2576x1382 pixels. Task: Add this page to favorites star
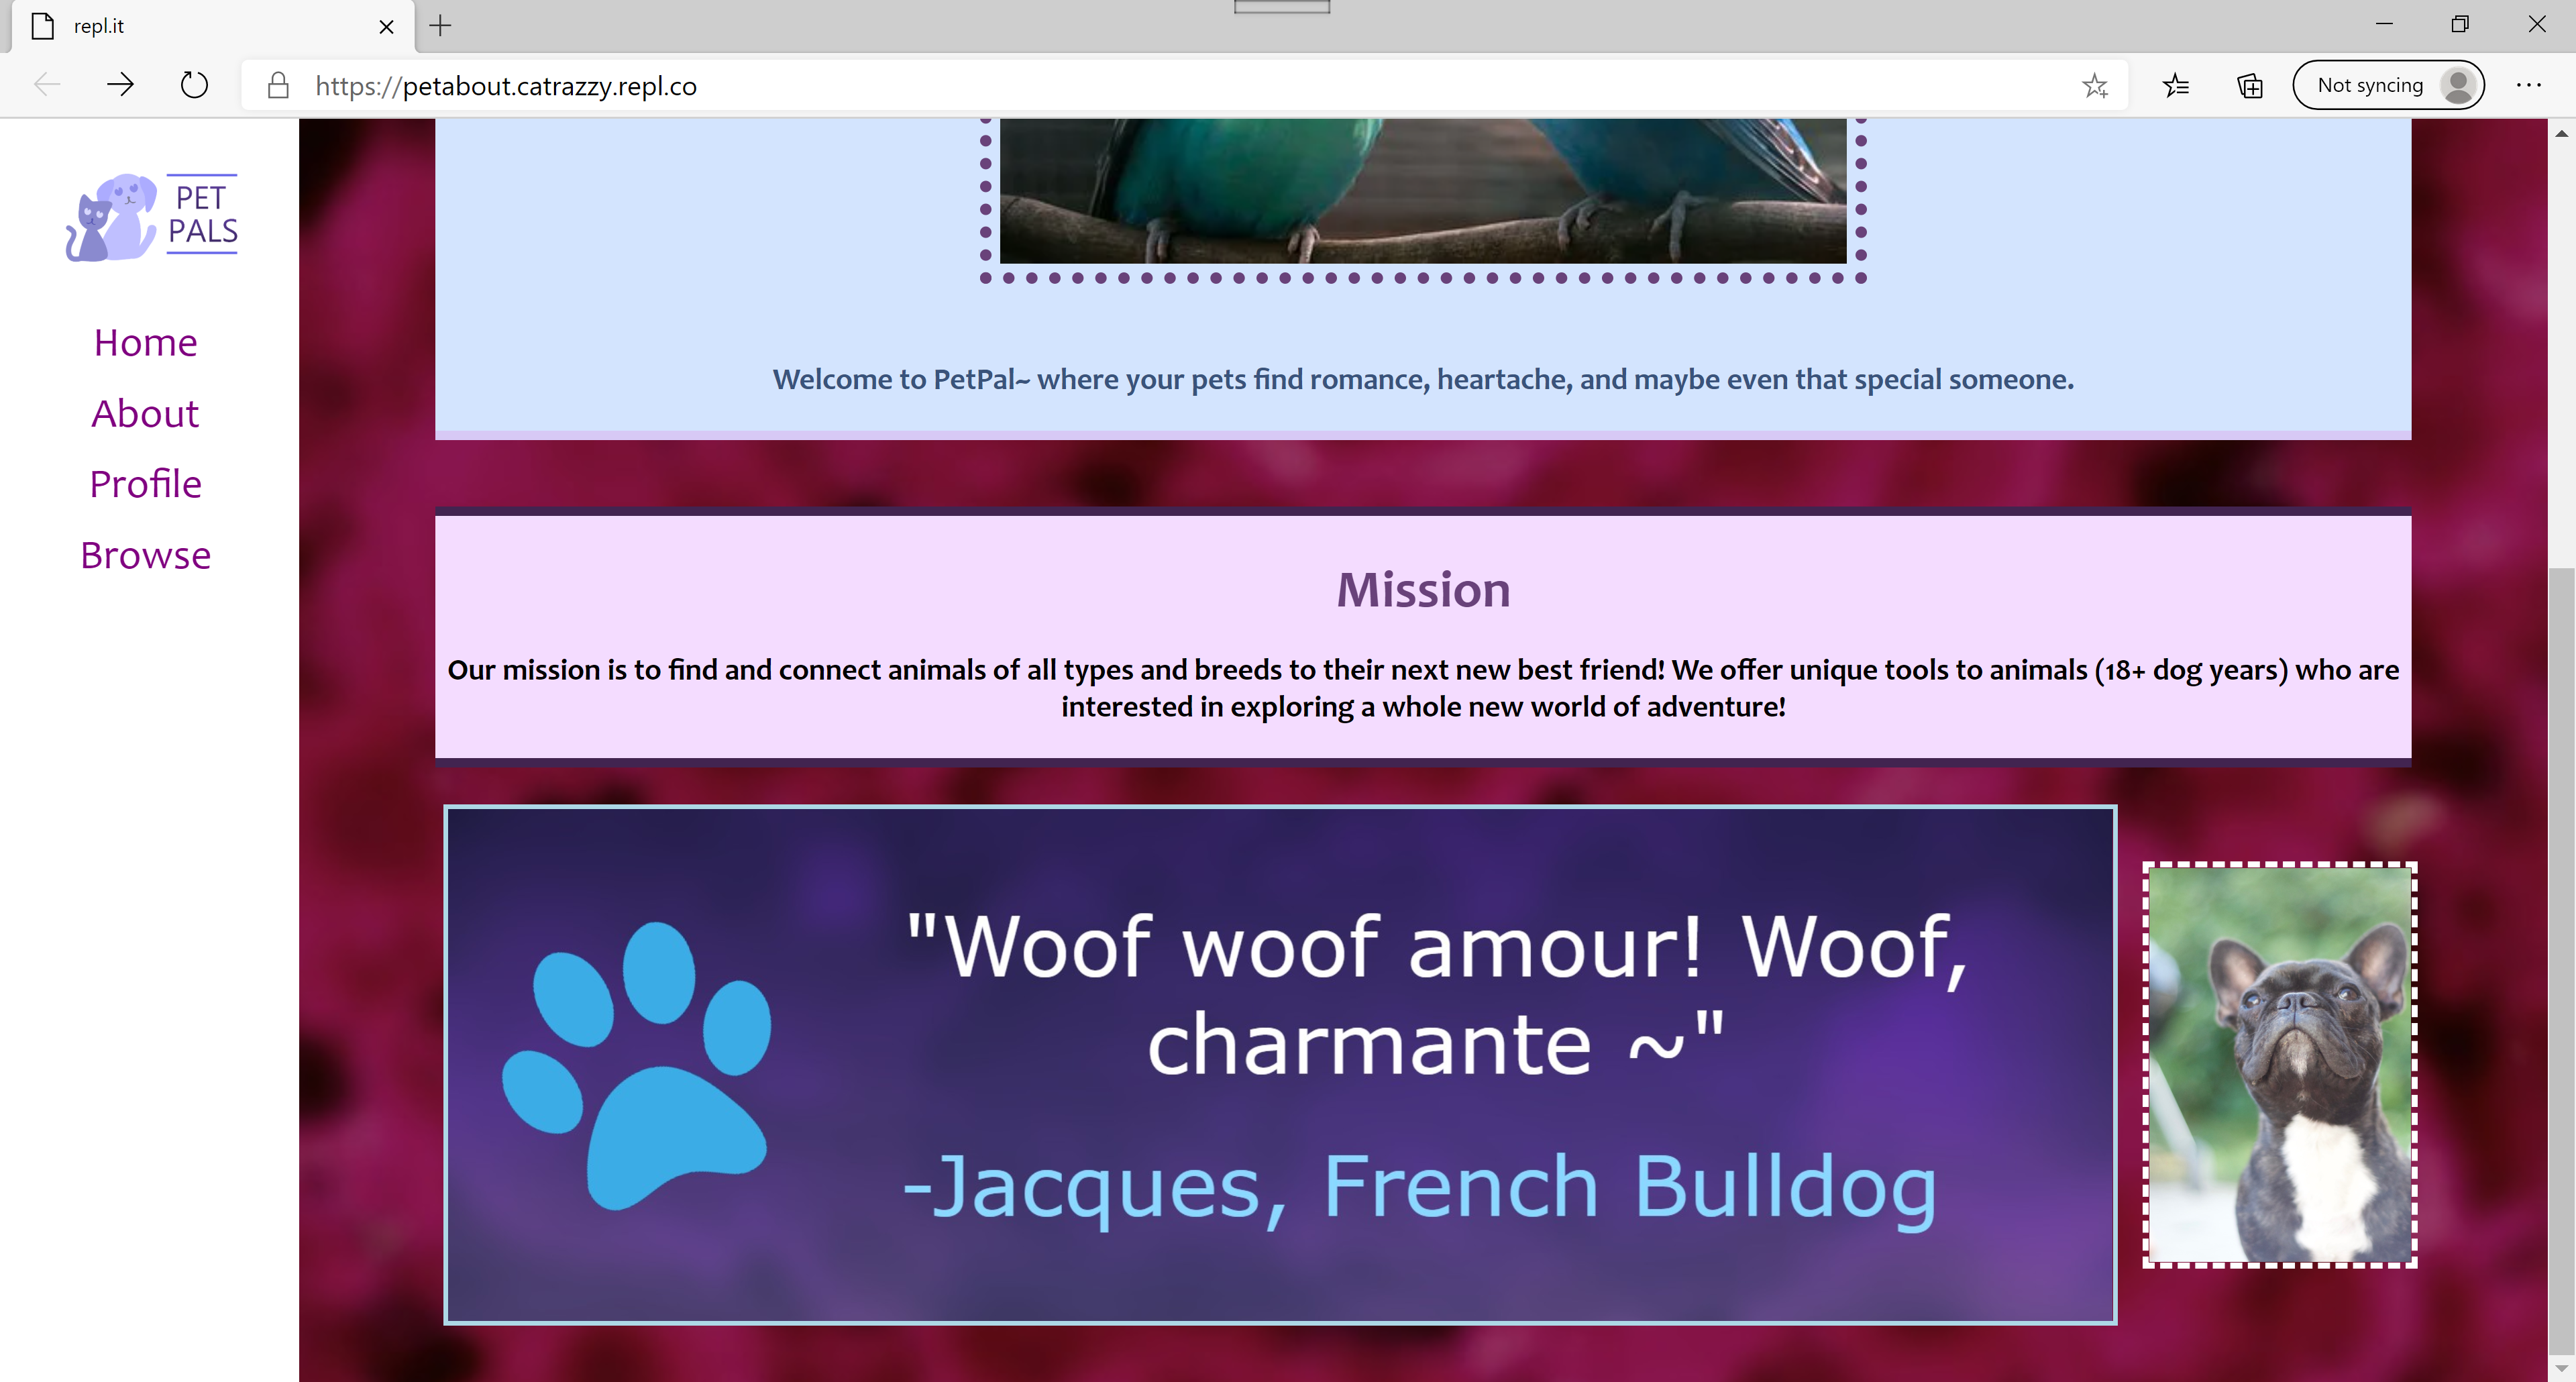(2094, 86)
